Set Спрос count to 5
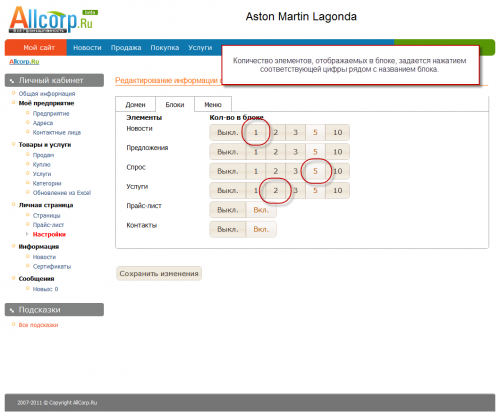The image size is (500, 412). (x=315, y=171)
